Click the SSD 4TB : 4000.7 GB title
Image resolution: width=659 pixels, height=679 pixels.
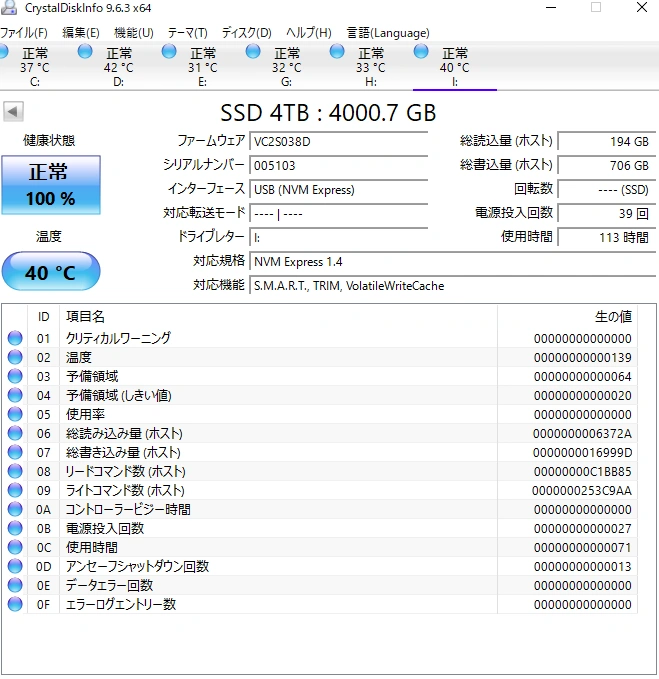point(328,113)
